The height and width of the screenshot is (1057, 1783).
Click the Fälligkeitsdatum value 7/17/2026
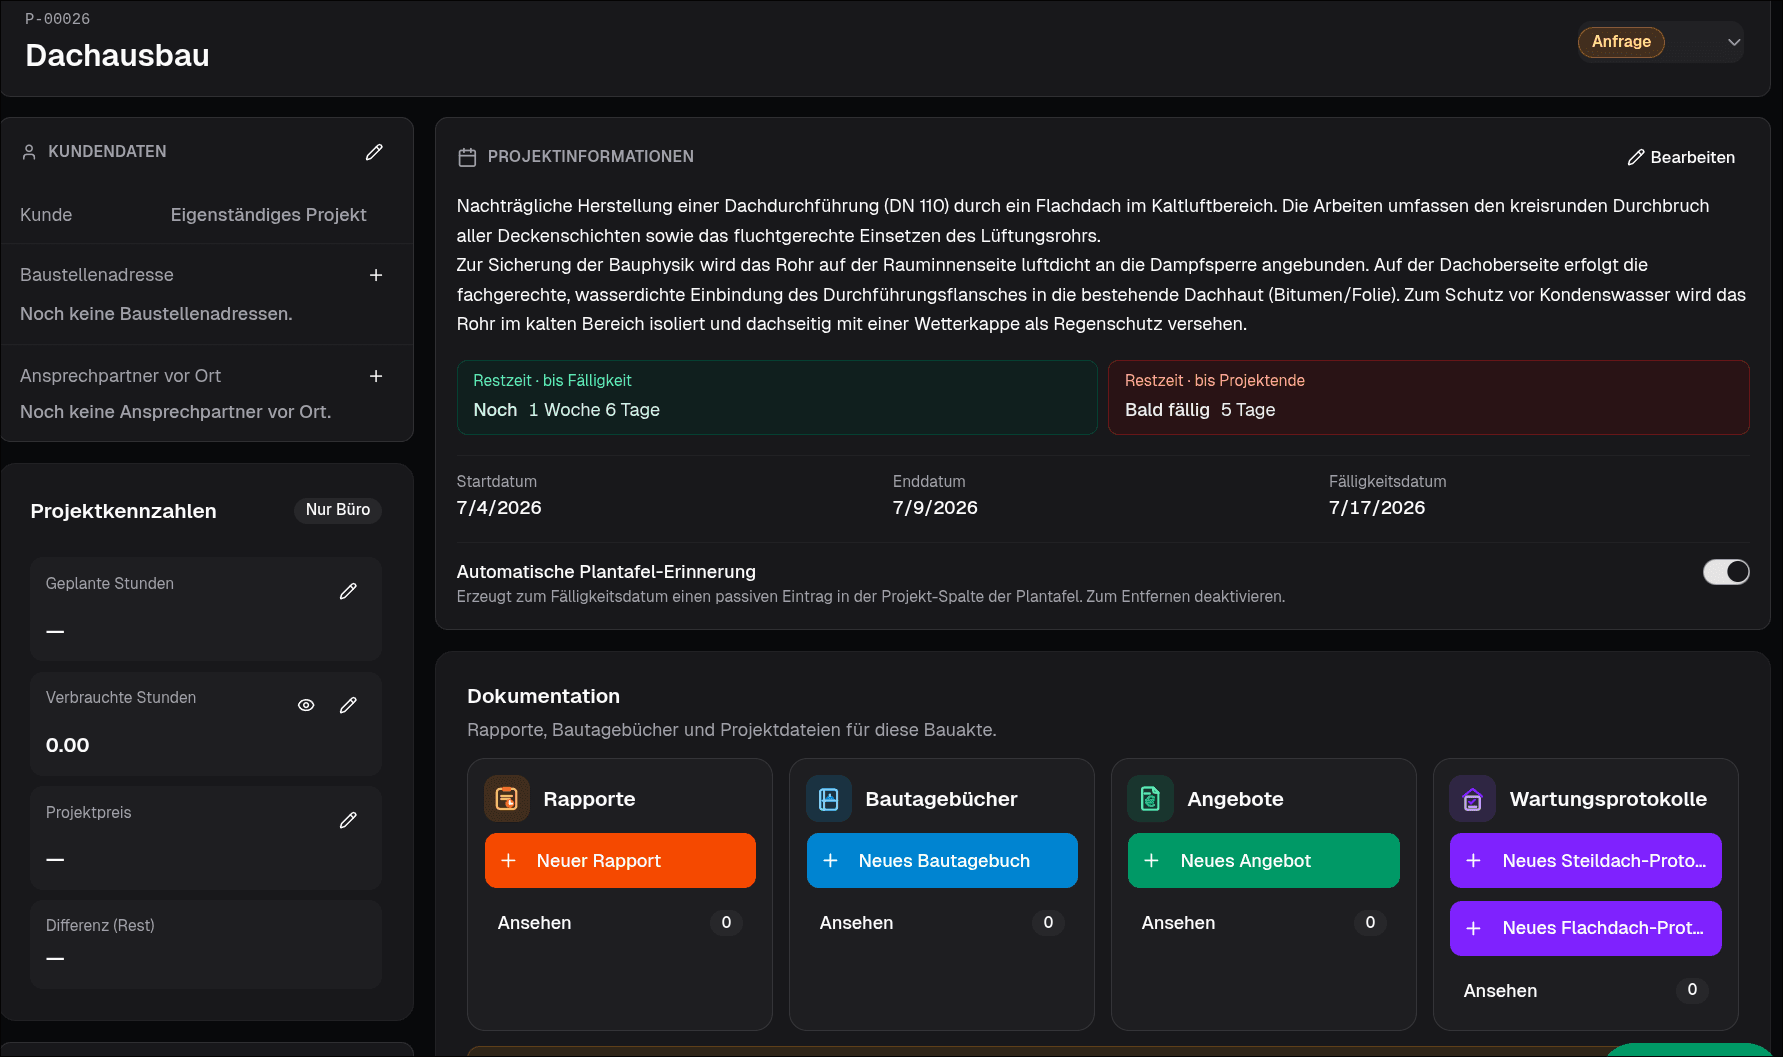coord(1377,508)
